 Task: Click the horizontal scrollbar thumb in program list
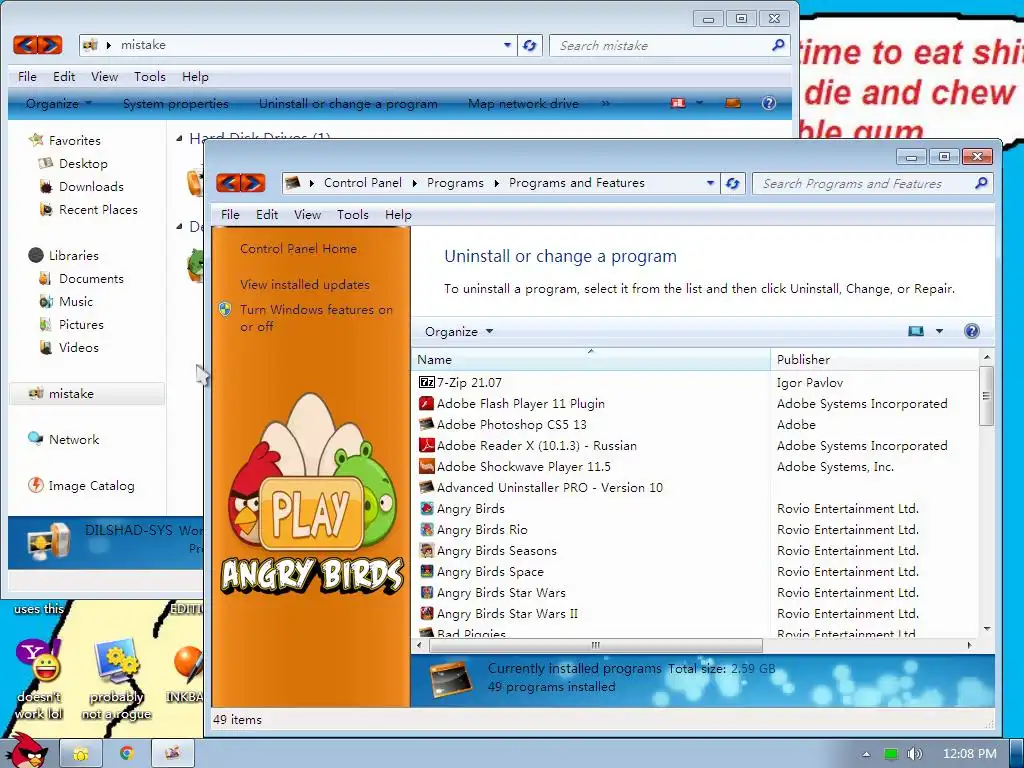click(x=595, y=645)
